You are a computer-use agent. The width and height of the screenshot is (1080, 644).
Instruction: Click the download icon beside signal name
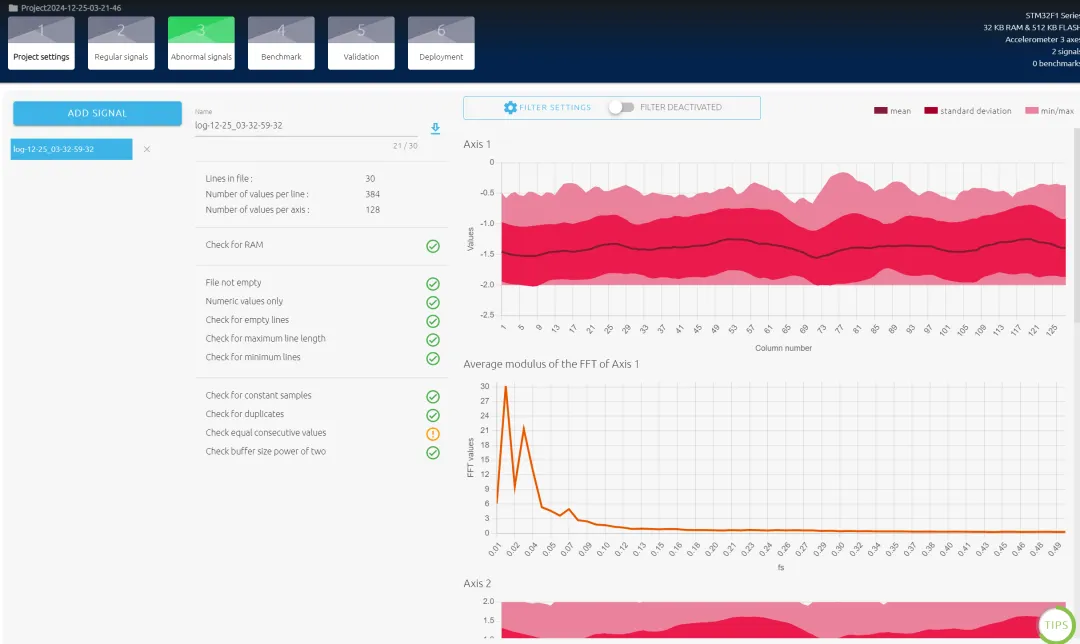(x=435, y=128)
